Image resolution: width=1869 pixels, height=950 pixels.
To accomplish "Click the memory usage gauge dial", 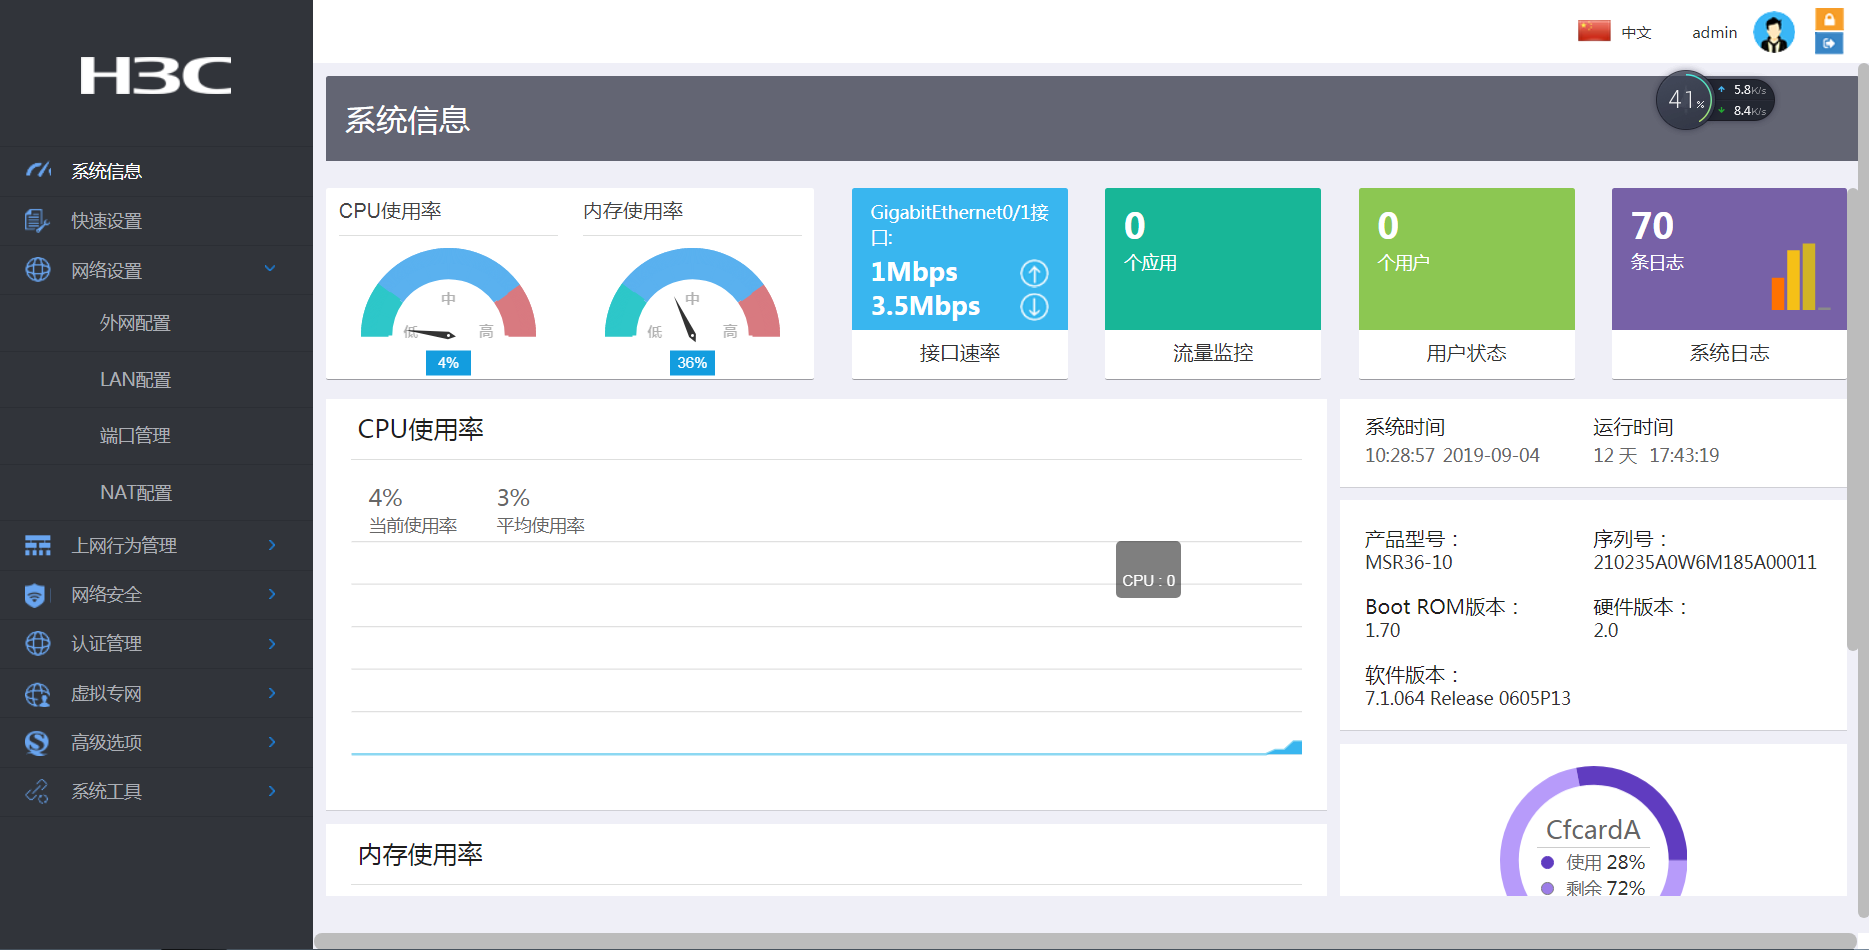I will coord(692,294).
